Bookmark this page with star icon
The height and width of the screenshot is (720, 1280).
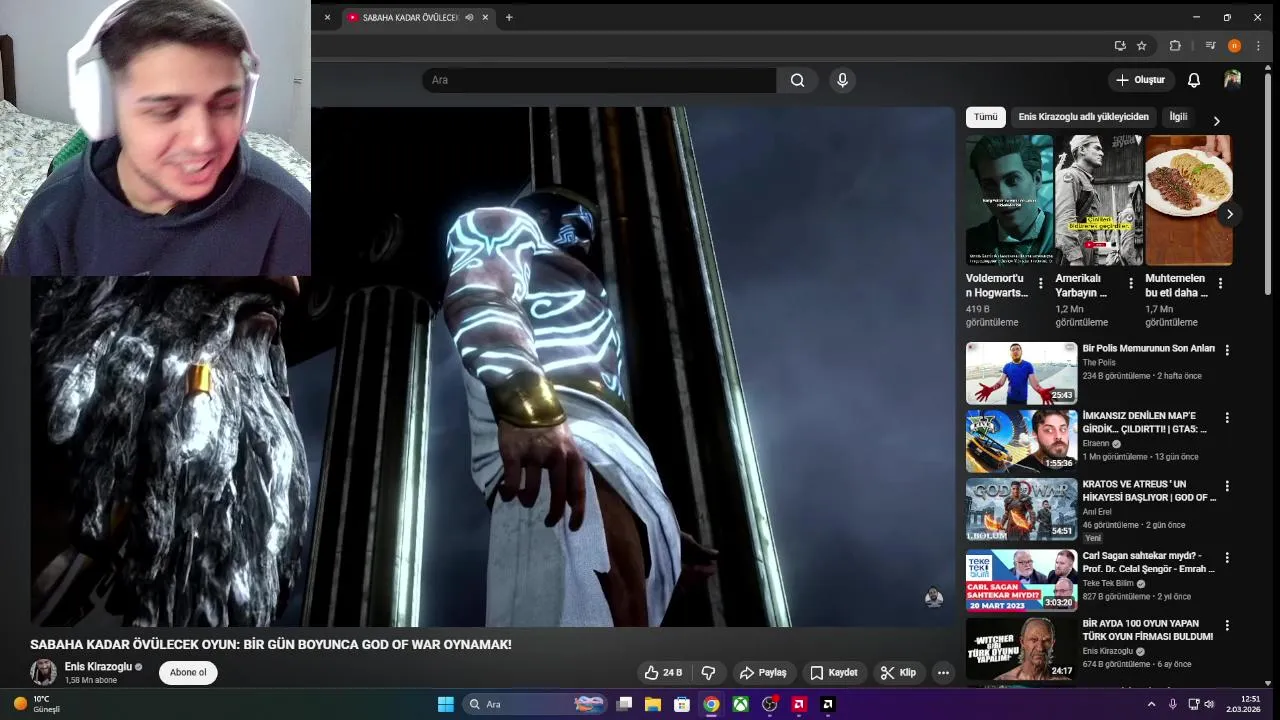(1142, 45)
